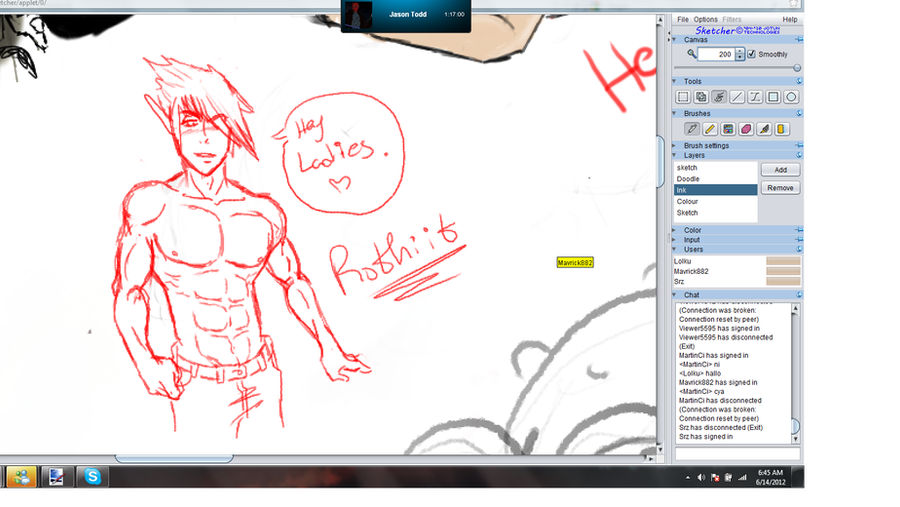Toggle the Layers panel pin
This screenshot has width=900, height=507.
pos(798,155)
